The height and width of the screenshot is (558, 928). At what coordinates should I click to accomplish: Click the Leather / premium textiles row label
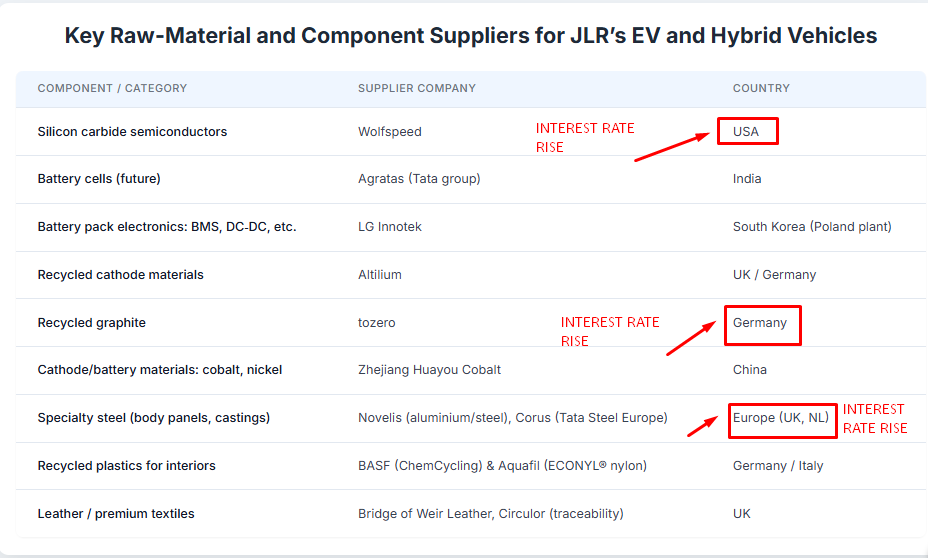115,514
